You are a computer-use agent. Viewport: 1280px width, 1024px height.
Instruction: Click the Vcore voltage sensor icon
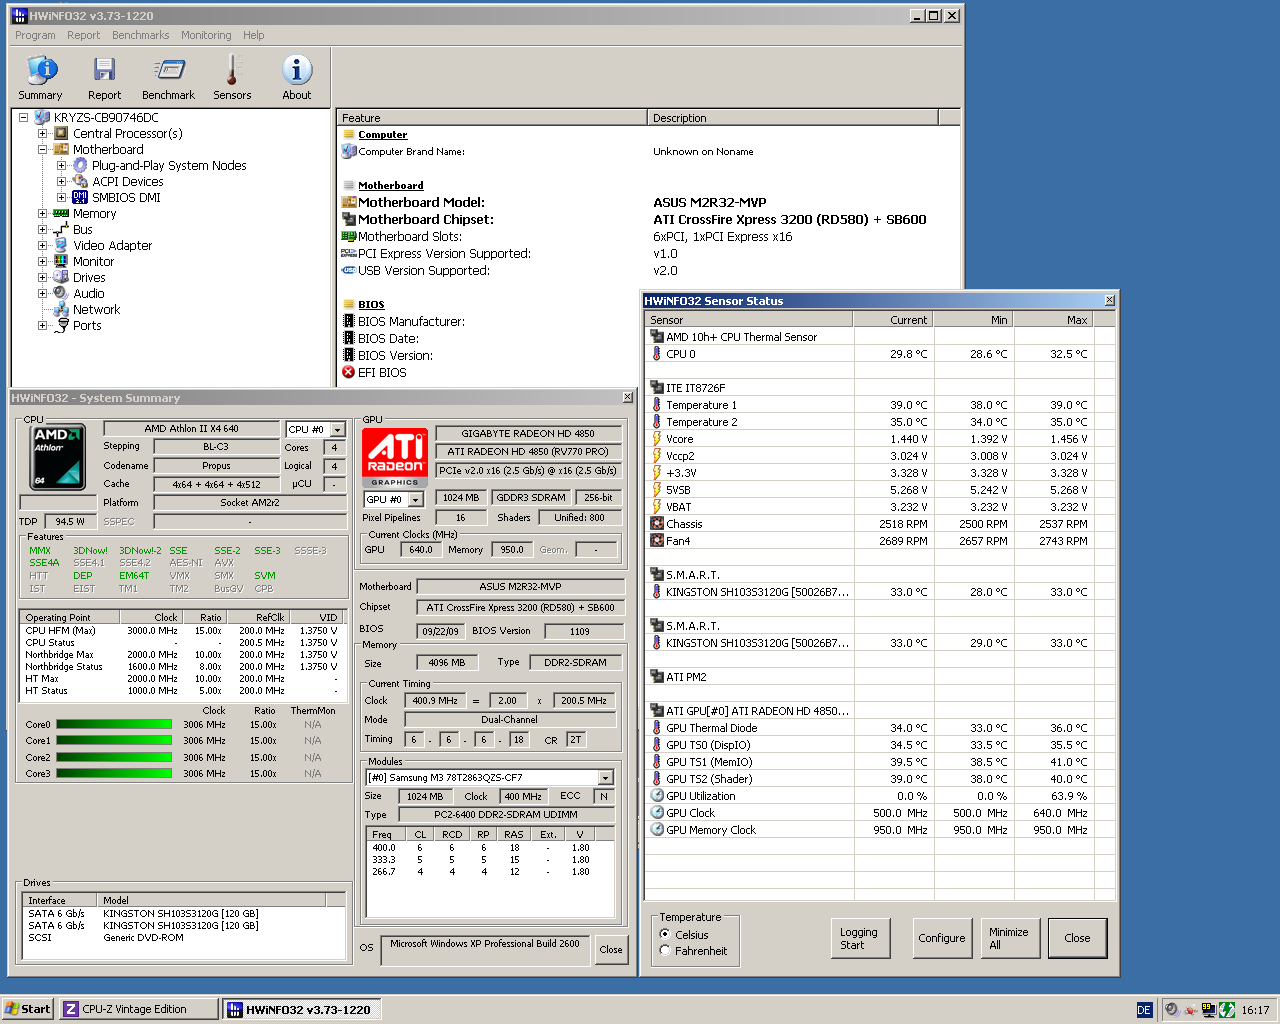tap(657, 439)
